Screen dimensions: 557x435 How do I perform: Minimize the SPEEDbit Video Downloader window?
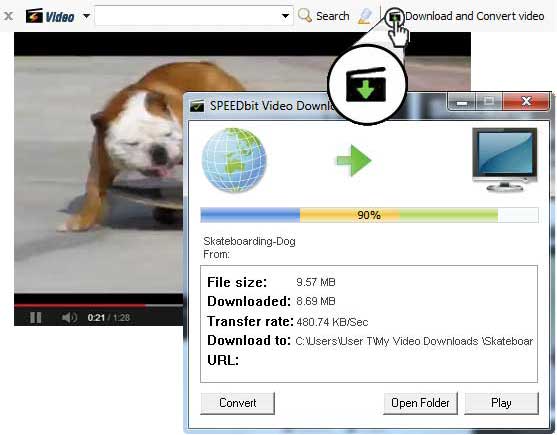462,102
